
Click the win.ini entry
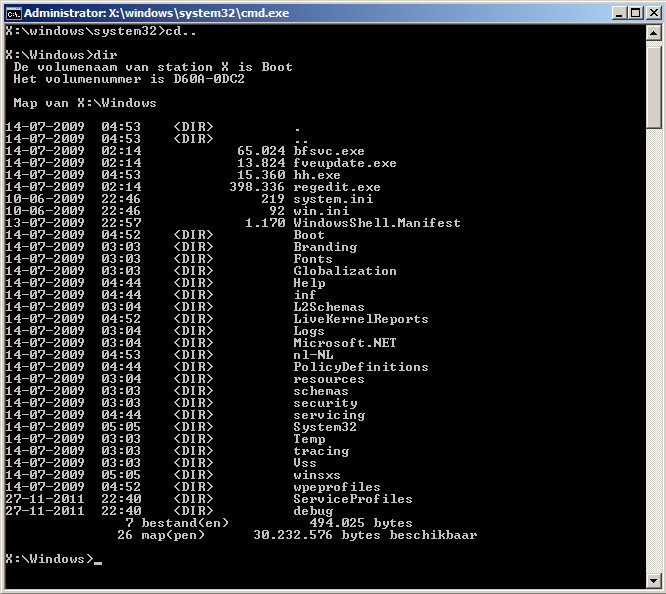(321, 211)
